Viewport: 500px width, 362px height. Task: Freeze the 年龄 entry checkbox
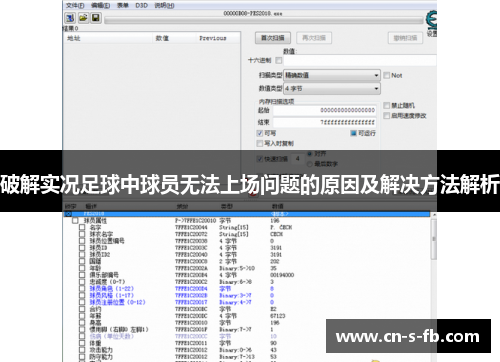[x=82, y=268]
